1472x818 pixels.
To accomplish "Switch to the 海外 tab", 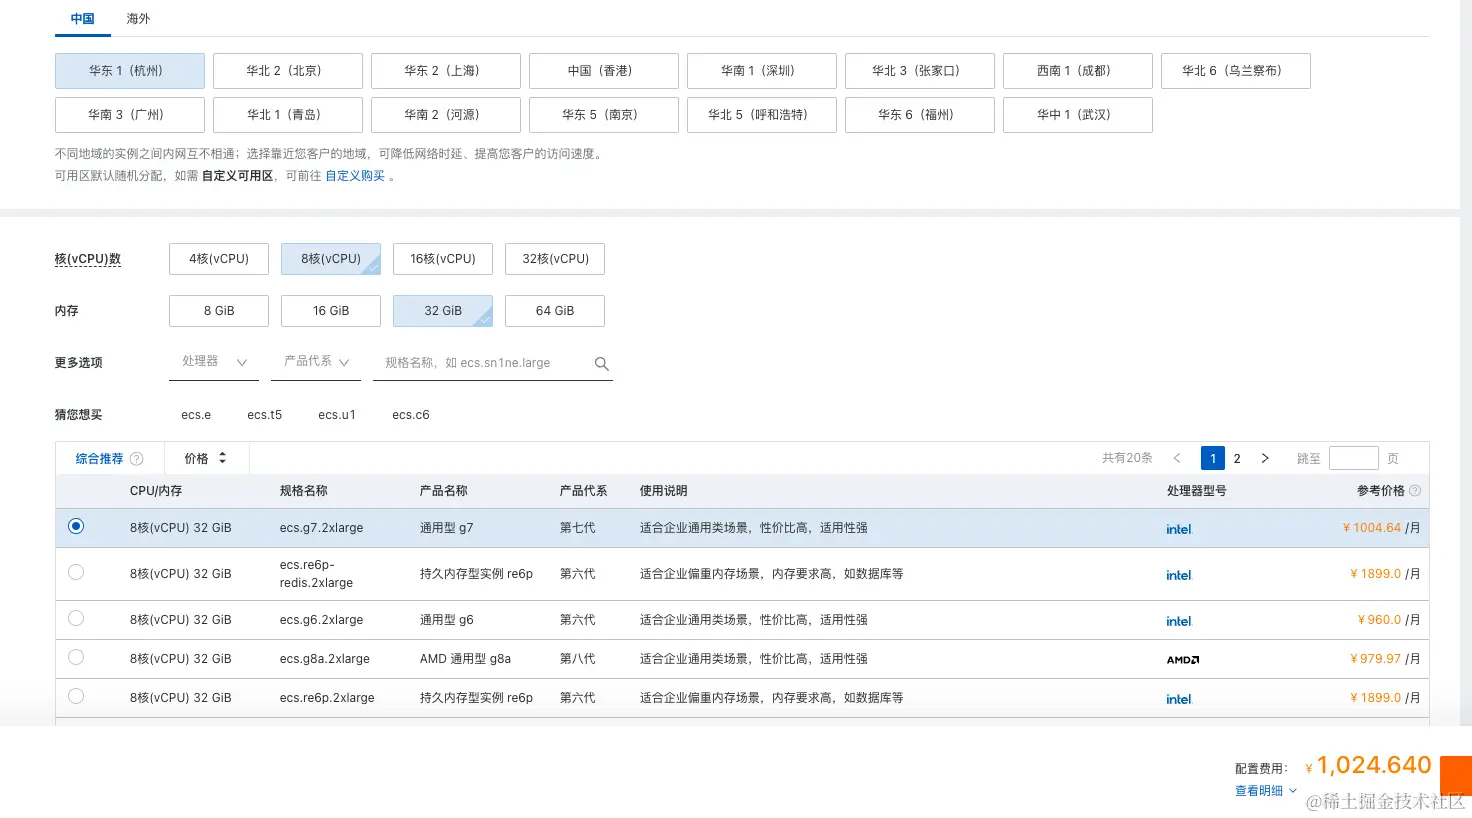I will pyautogui.click(x=138, y=19).
